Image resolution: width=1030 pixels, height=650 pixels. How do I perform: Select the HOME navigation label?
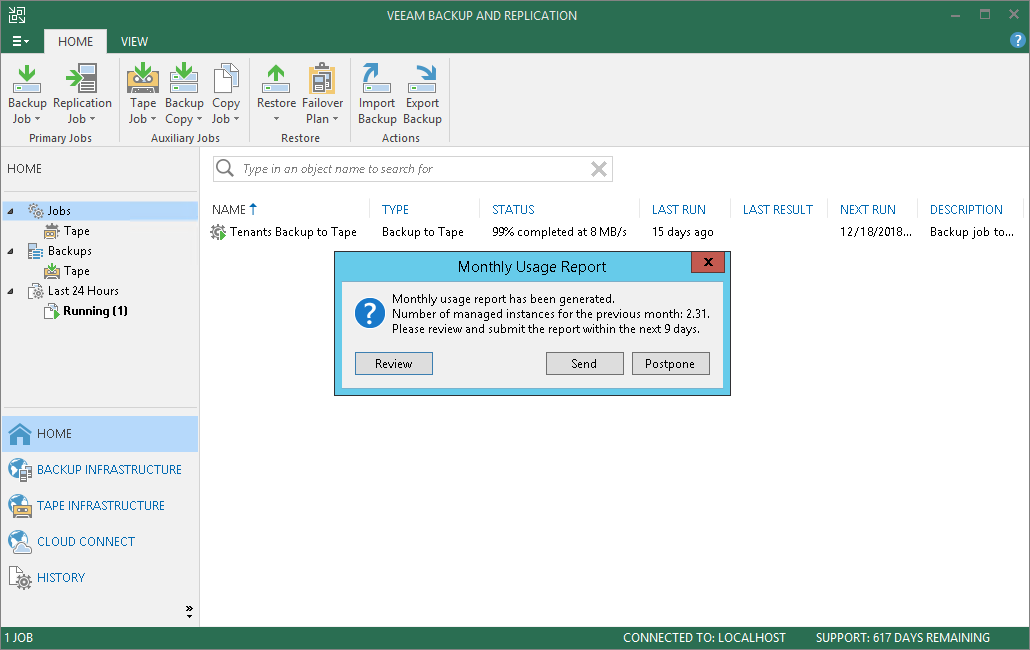click(x=55, y=434)
